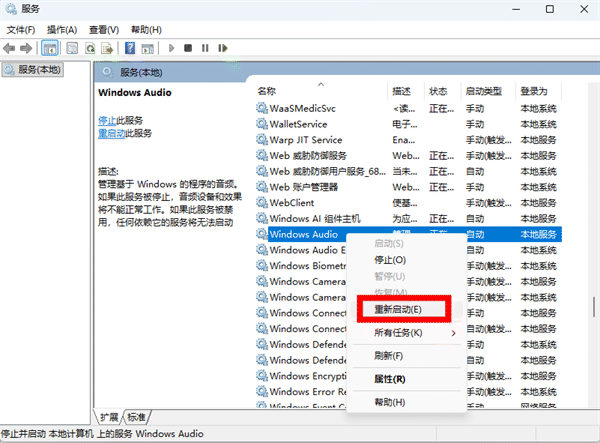
Task: Maximize the 服务 window
Action: (549, 9)
